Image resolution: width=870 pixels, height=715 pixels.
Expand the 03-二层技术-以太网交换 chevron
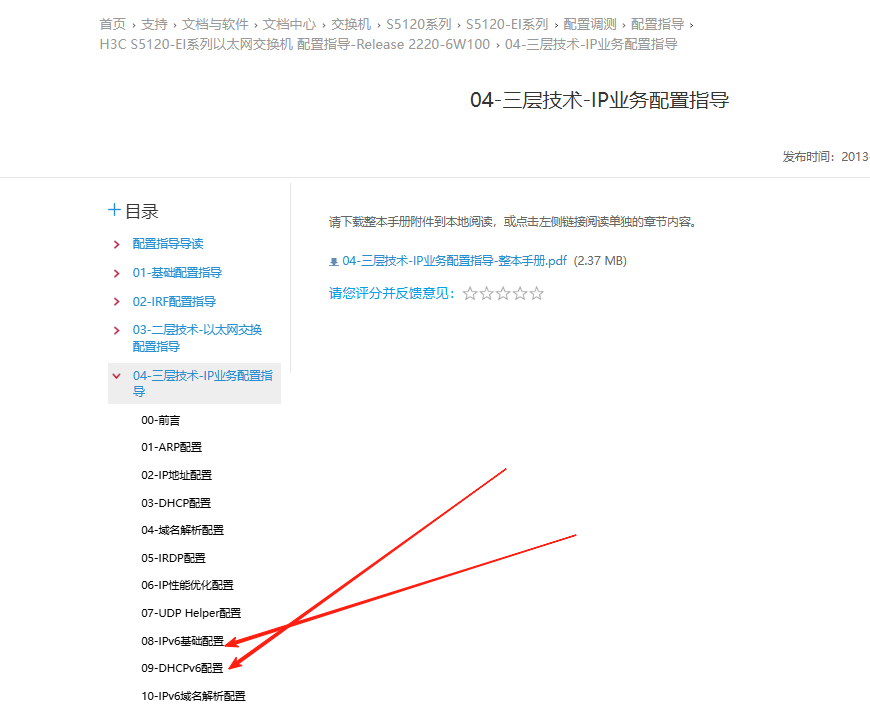click(117, 331)
